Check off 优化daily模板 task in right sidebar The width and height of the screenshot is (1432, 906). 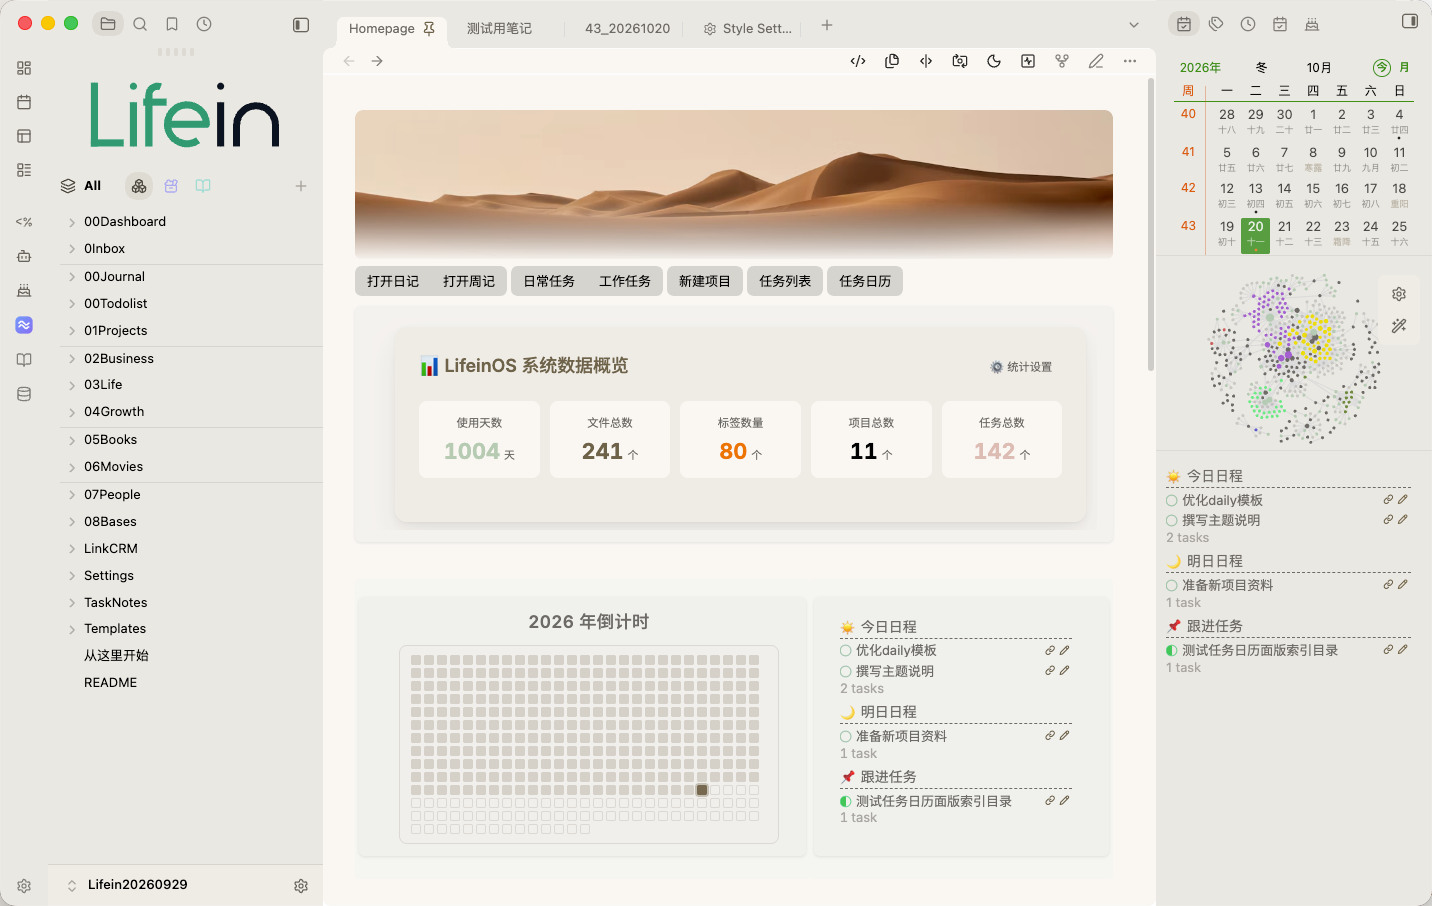[x=1172, y=500]
